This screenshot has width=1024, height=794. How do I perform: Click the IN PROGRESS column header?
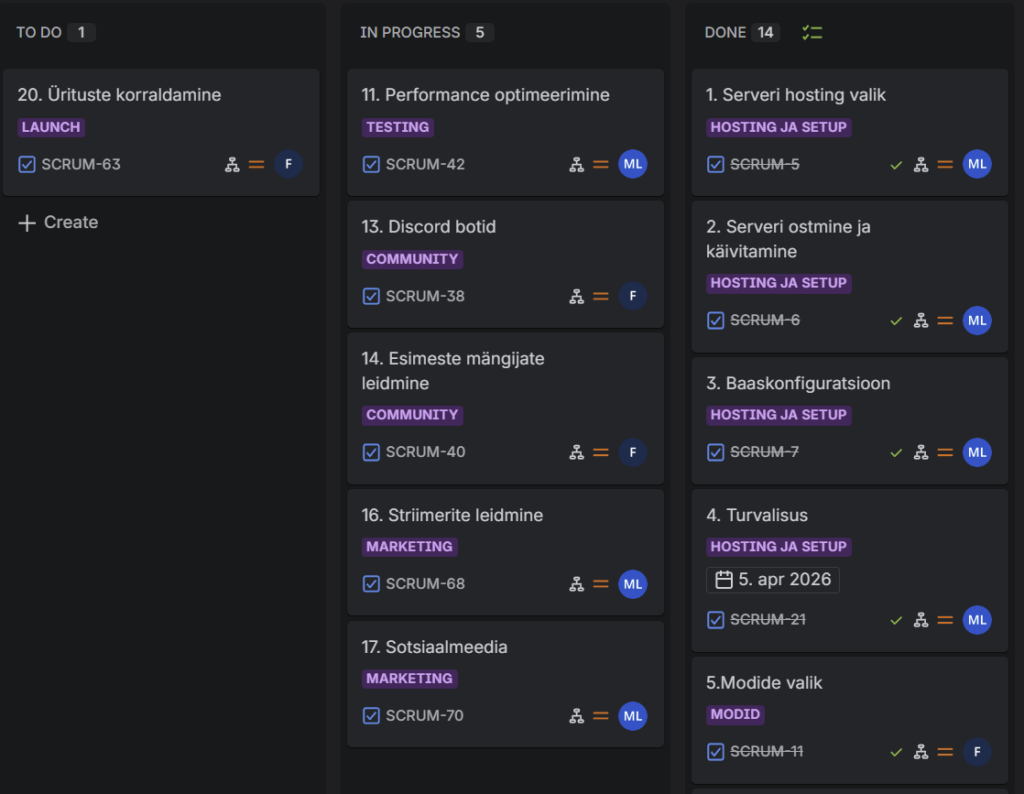click(410, 33)
